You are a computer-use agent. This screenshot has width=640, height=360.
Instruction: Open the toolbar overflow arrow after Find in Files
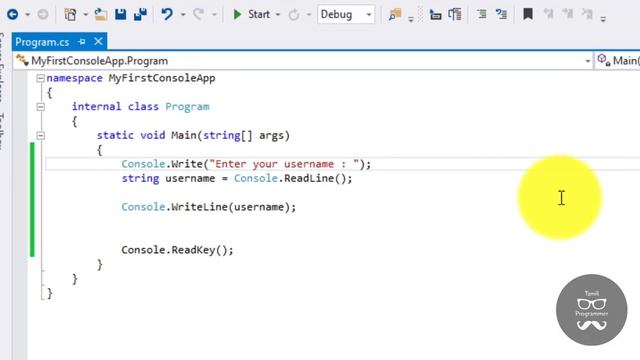point(411,19)
